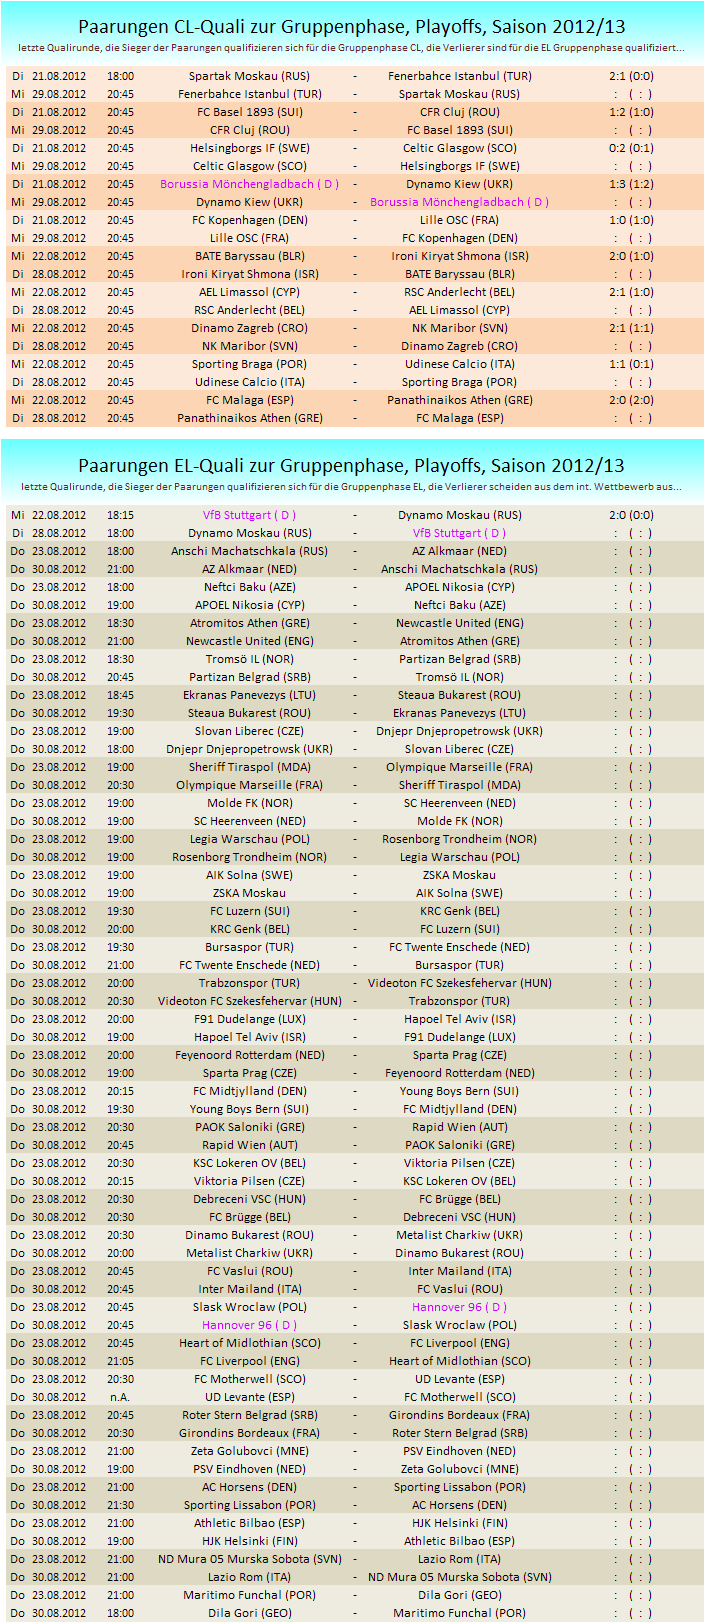Viewport: 704px width, 1622px height.
Task: Click home team Maritimo Funchal (POR) on 23.08.2012
Action: (249, 1595)
